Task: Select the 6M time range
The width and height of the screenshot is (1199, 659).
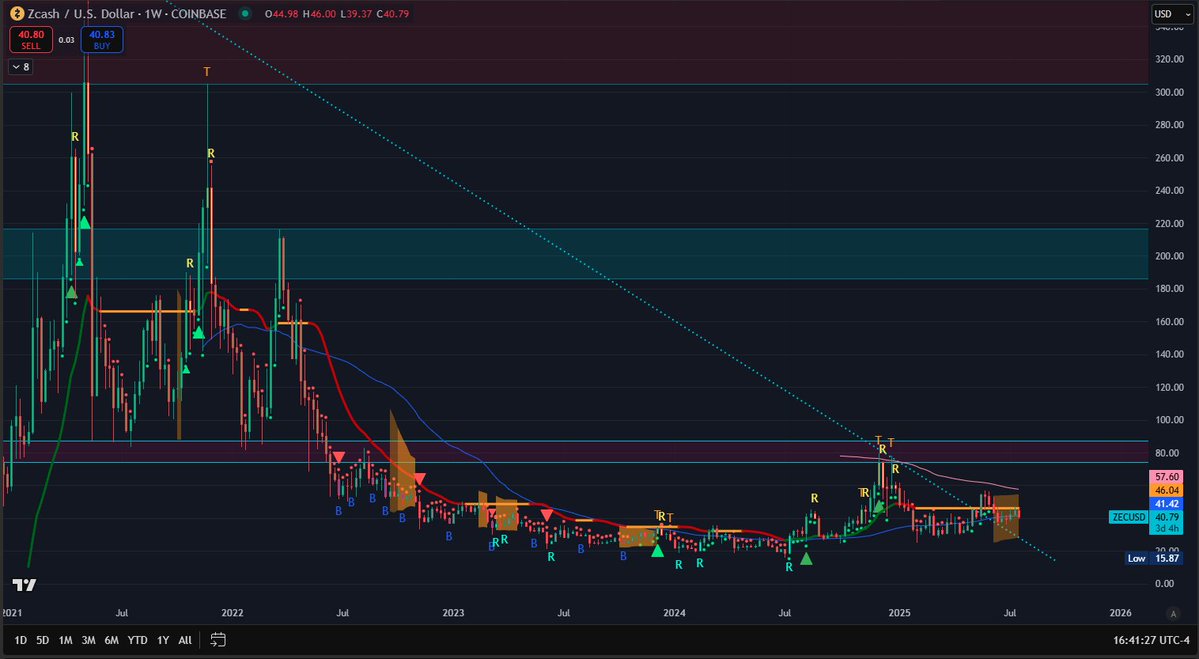Action: pyautogui.click(x=112, y=640)
